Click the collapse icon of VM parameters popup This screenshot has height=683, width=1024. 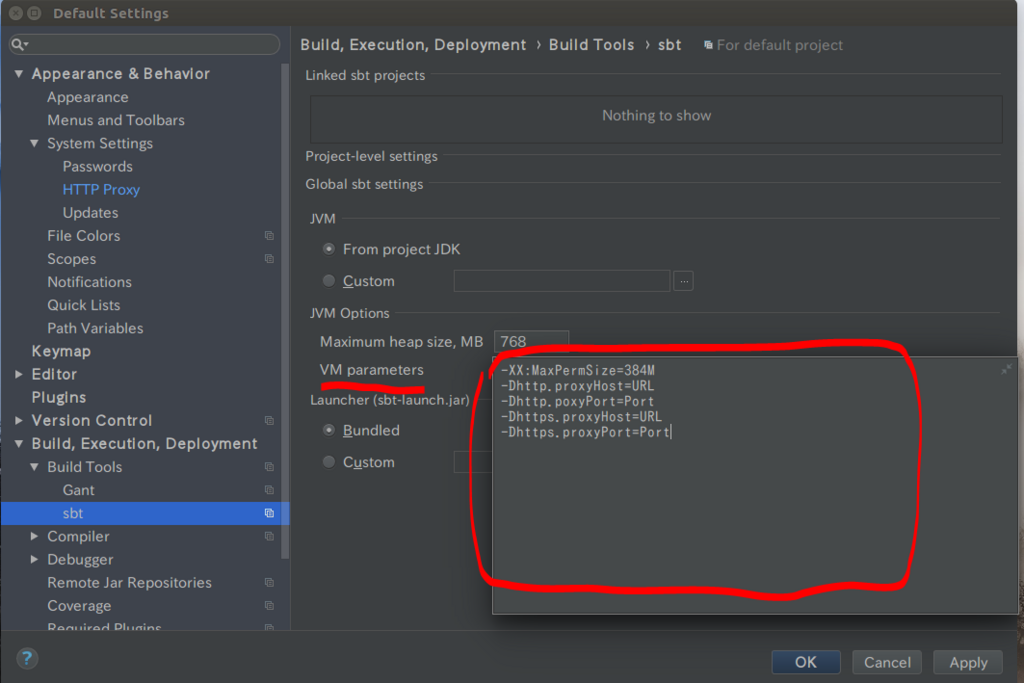click(x=1006, y=369)
